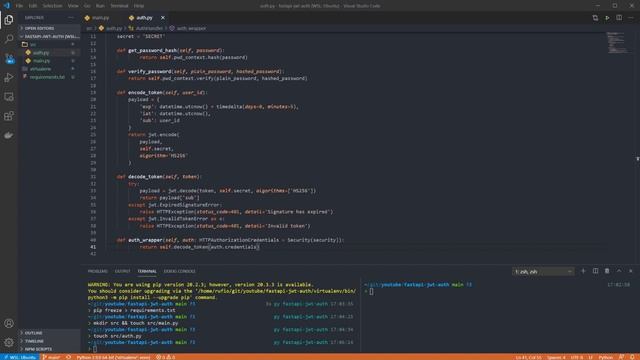This screenshot has height=360, width=640.
Task: Click the main git branch in status bar
Action: coord(51,357)
